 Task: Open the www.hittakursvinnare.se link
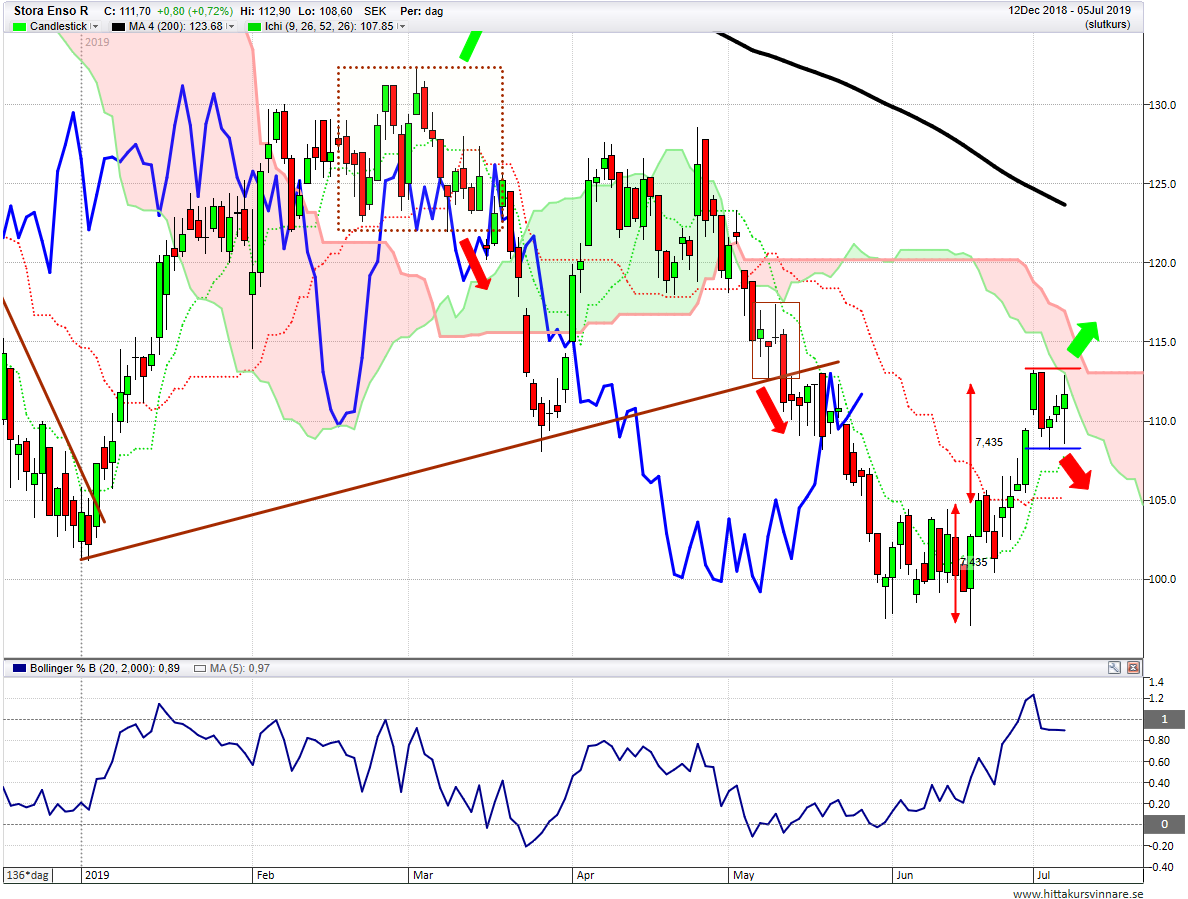[x=1077, y=894]
